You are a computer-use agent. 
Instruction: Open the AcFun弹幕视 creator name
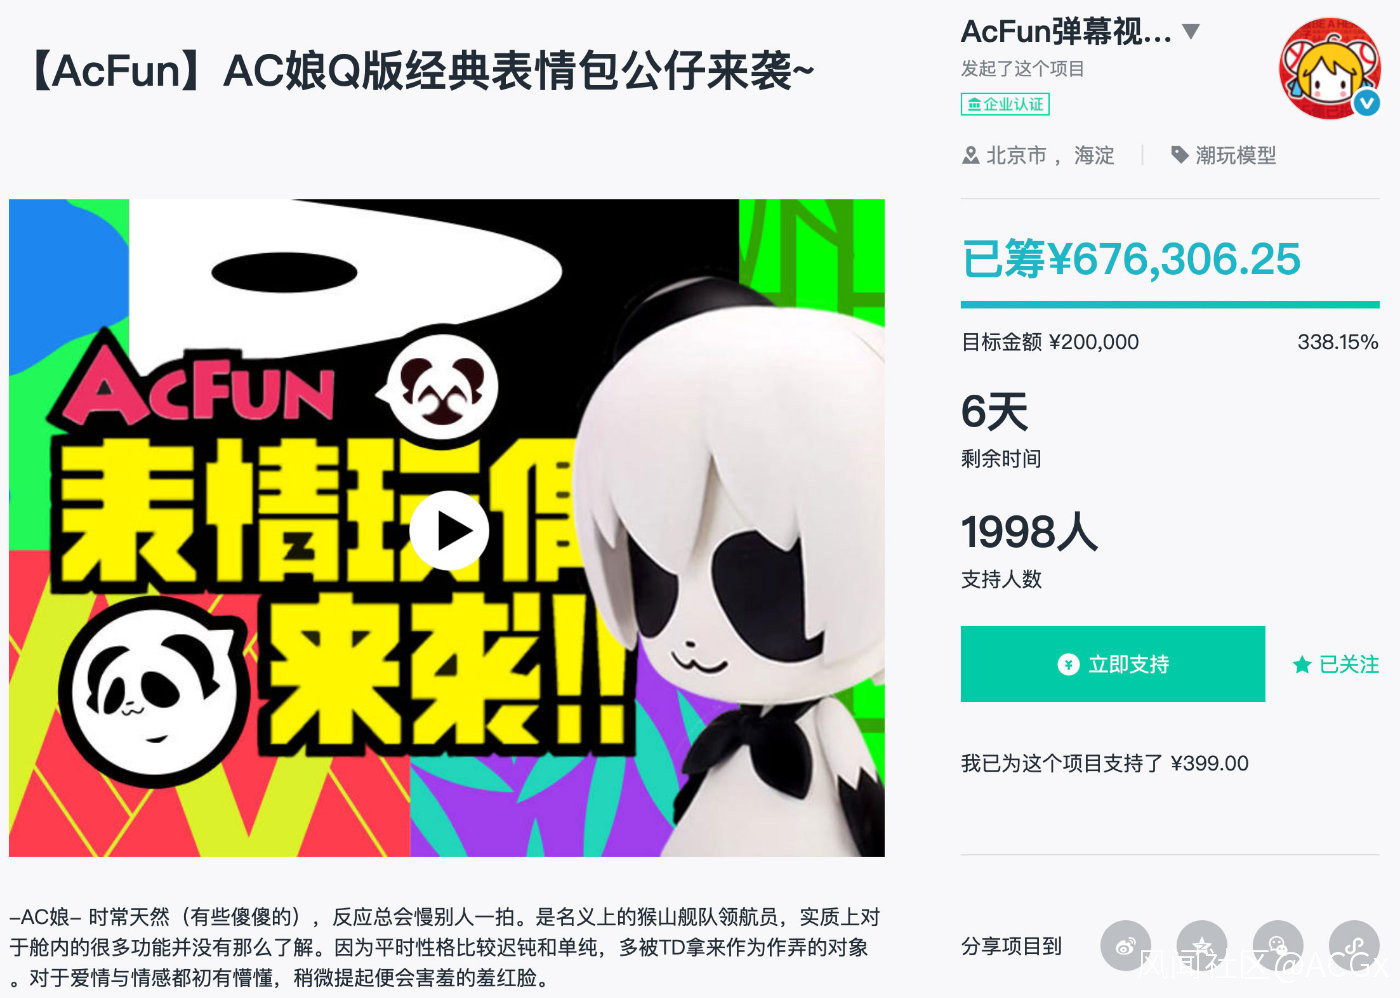1066,32
